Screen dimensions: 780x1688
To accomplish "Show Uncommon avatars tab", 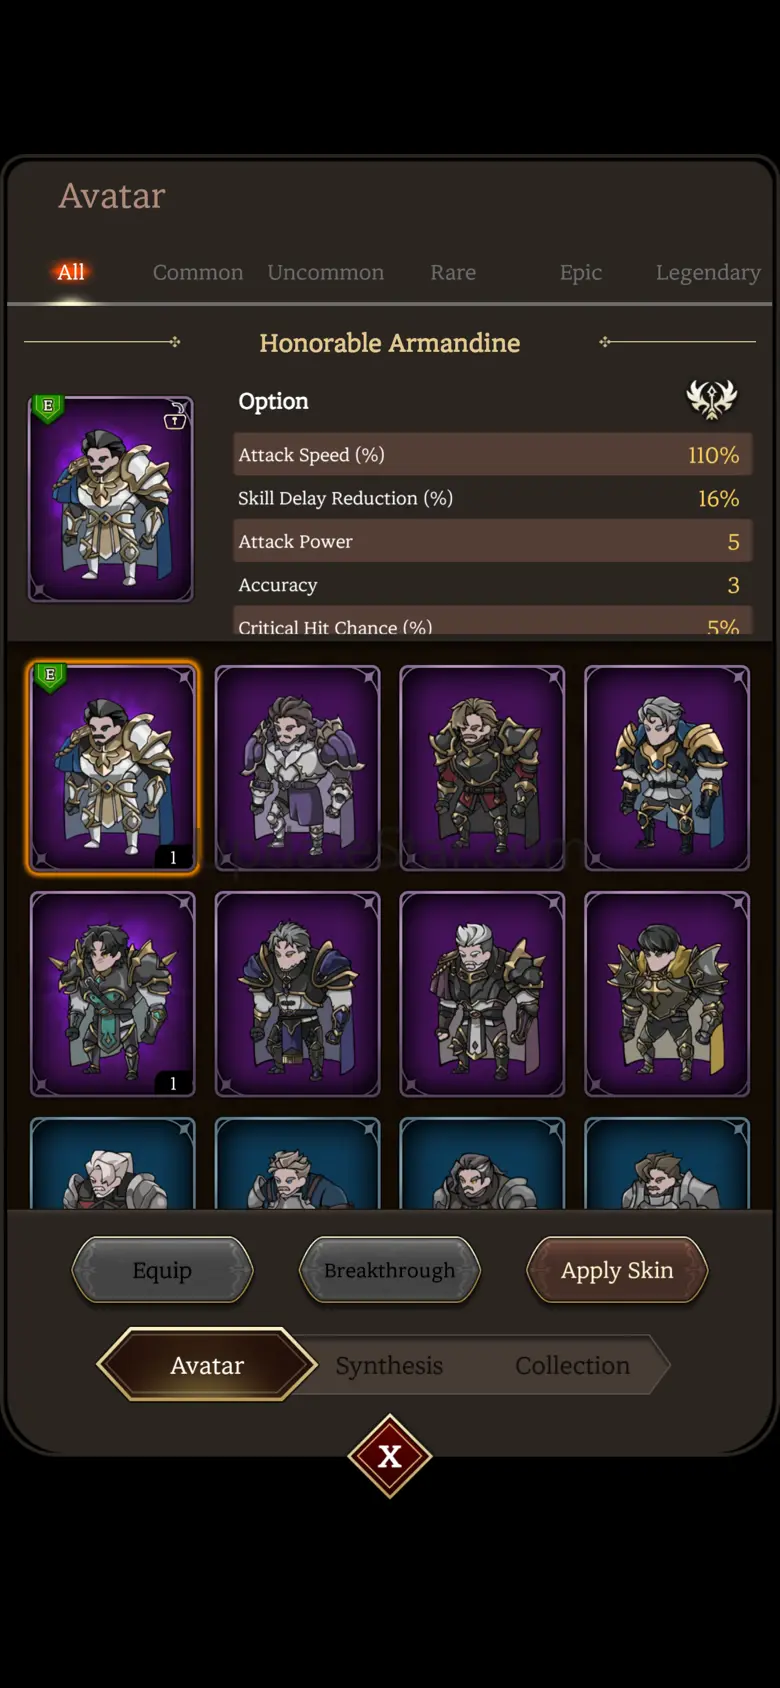I will (326, 272).
